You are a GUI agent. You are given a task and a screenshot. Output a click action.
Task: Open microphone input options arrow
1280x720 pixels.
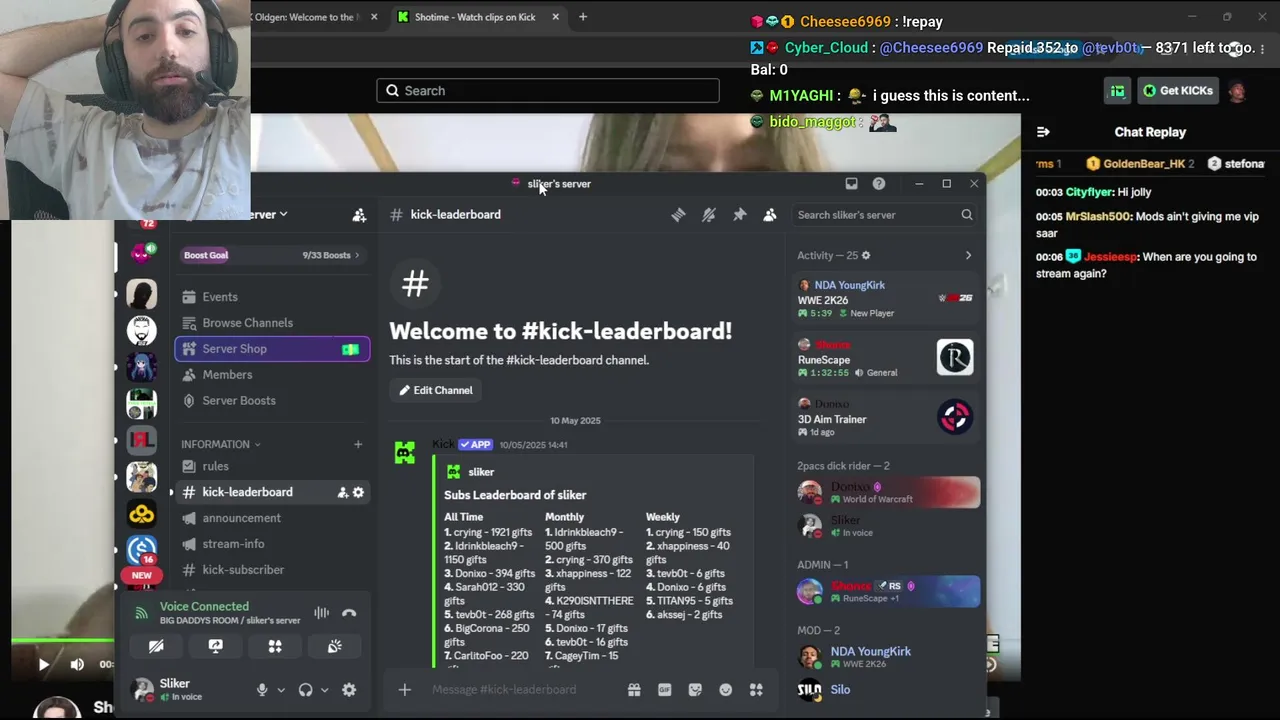coord(280,690)
